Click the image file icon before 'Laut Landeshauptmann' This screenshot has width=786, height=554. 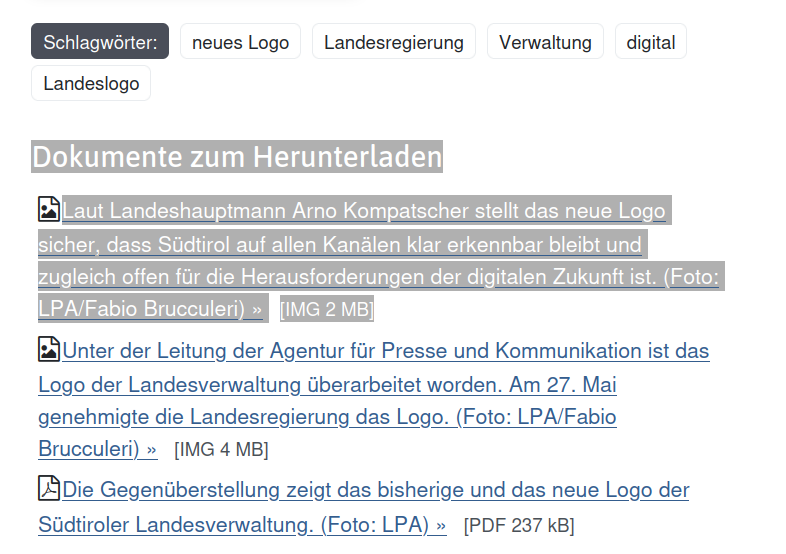[x=49, y=209]
